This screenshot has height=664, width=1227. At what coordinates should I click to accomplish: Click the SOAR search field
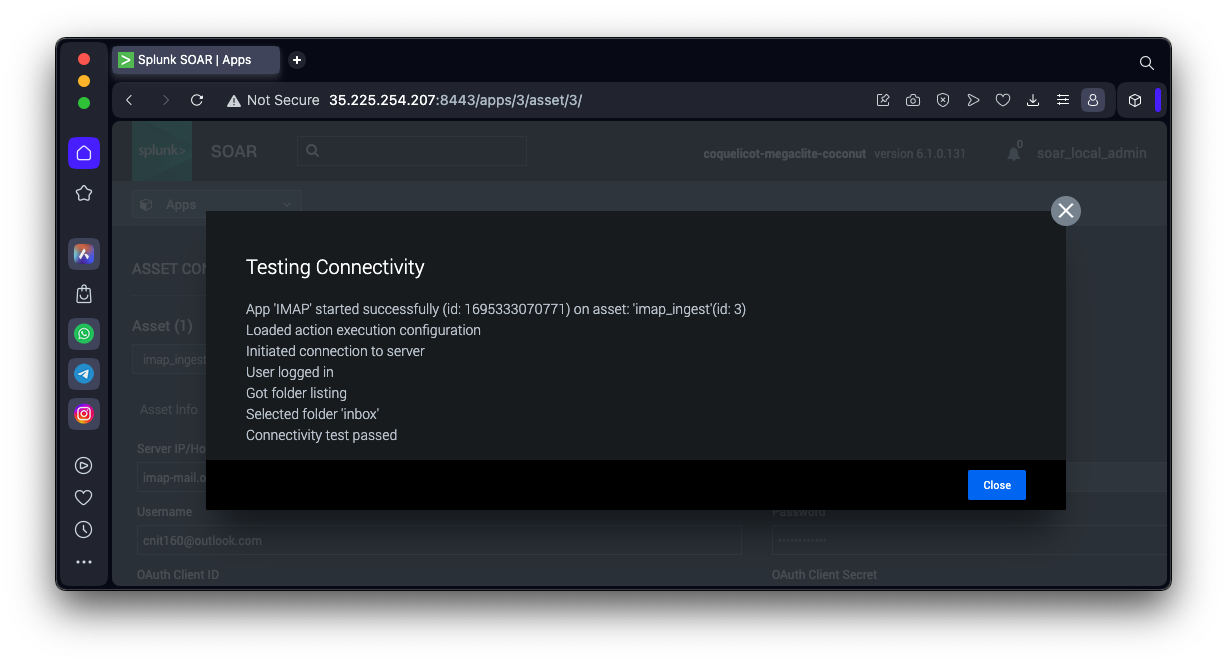tap(412, 151)
